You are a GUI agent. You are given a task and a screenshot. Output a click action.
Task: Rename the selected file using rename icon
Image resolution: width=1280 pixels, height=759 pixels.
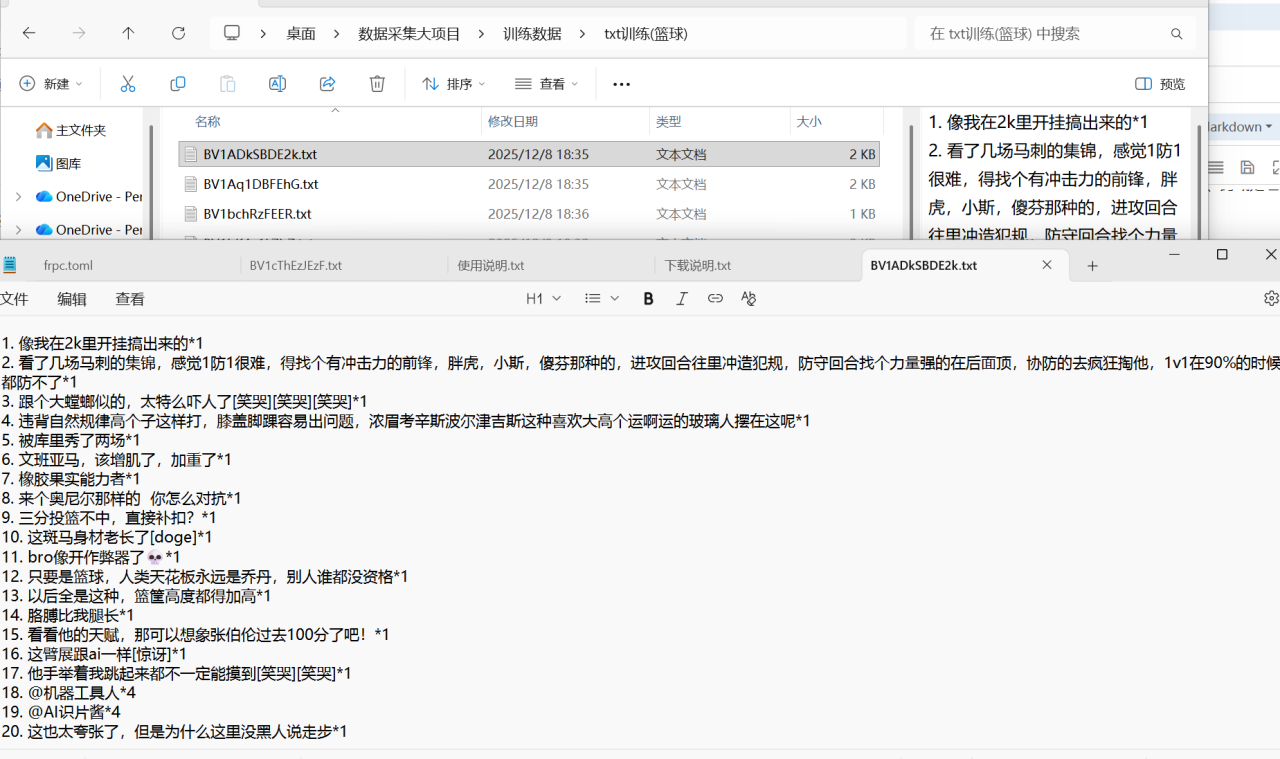(x=277, y=84)
